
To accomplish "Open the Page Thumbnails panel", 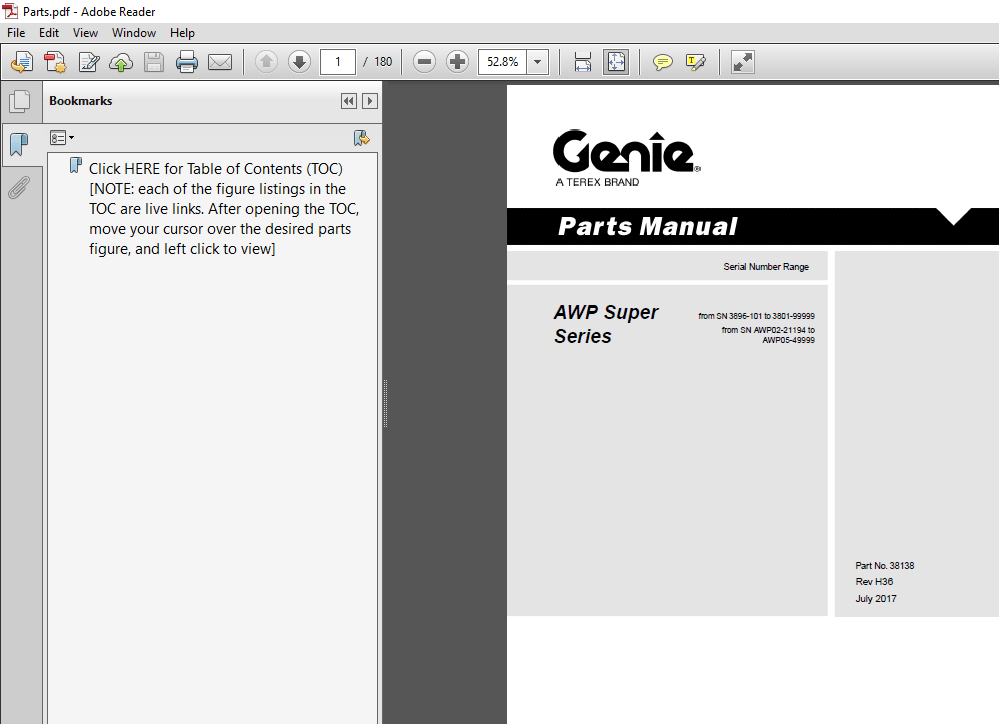I will coord(20,101).
